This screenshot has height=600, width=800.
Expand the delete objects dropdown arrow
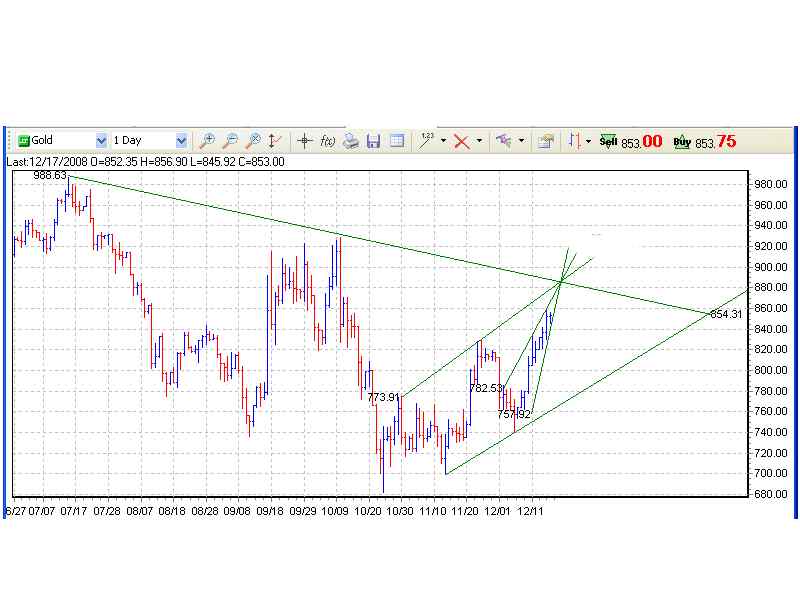coord(479,141)
